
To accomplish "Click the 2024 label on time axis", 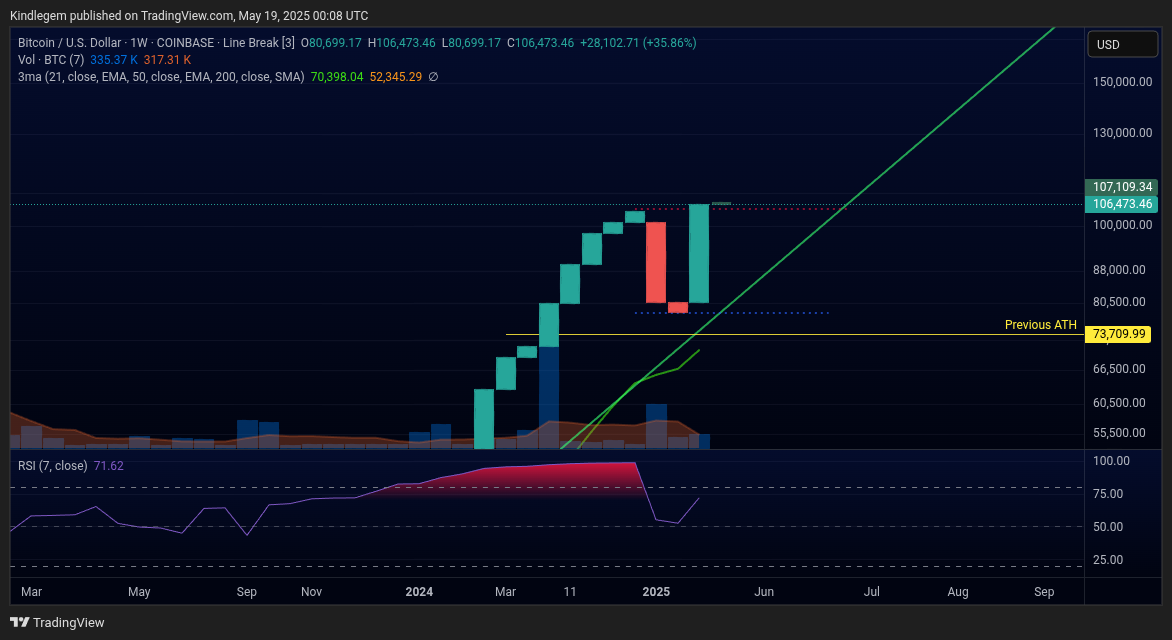I will click(419, 591).
